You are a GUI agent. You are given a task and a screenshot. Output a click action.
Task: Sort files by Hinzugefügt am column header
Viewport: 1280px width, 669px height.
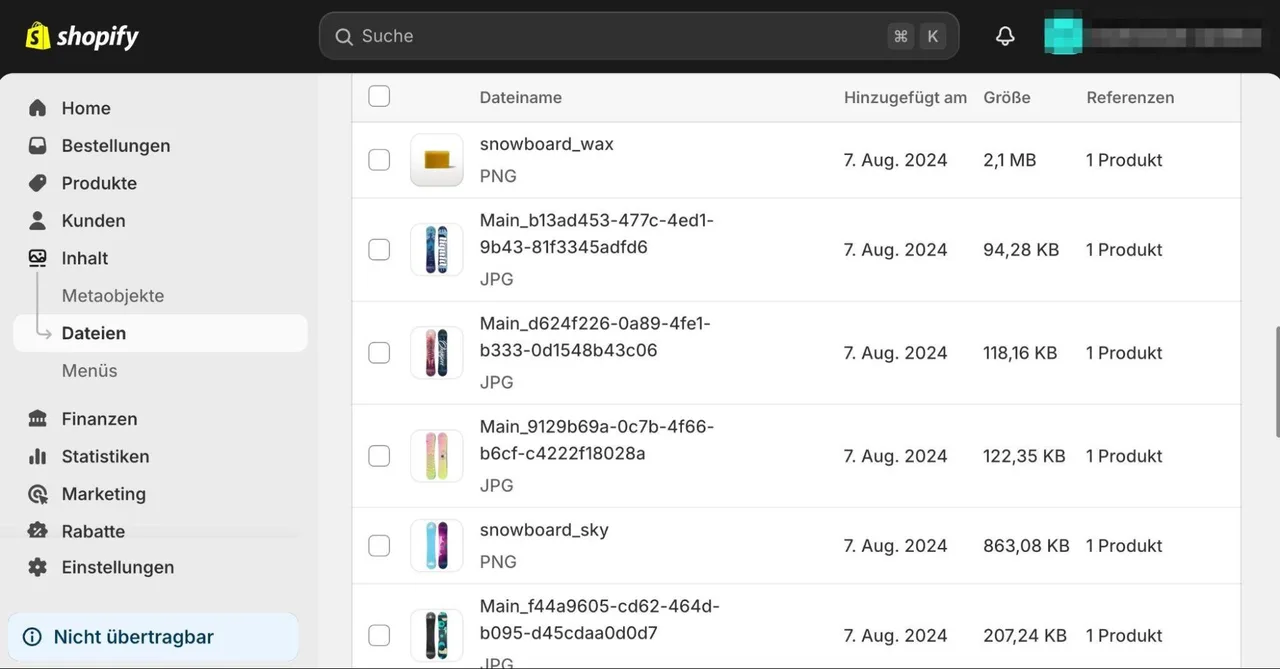(x=905, y=98)
